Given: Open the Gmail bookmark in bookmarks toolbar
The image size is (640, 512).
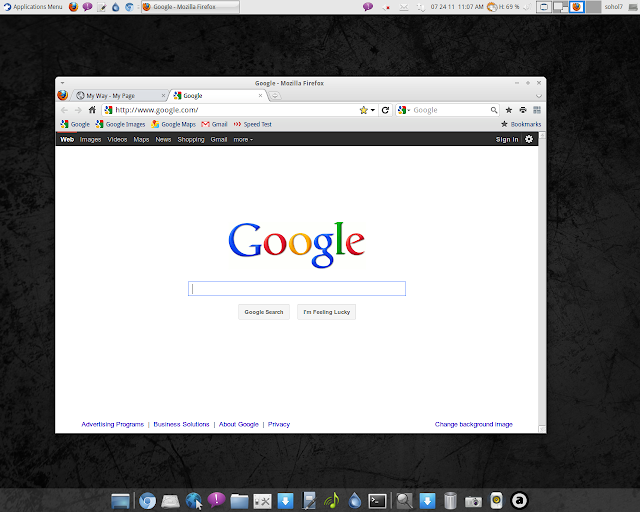Looking at the screenshot, I should 214,124.
